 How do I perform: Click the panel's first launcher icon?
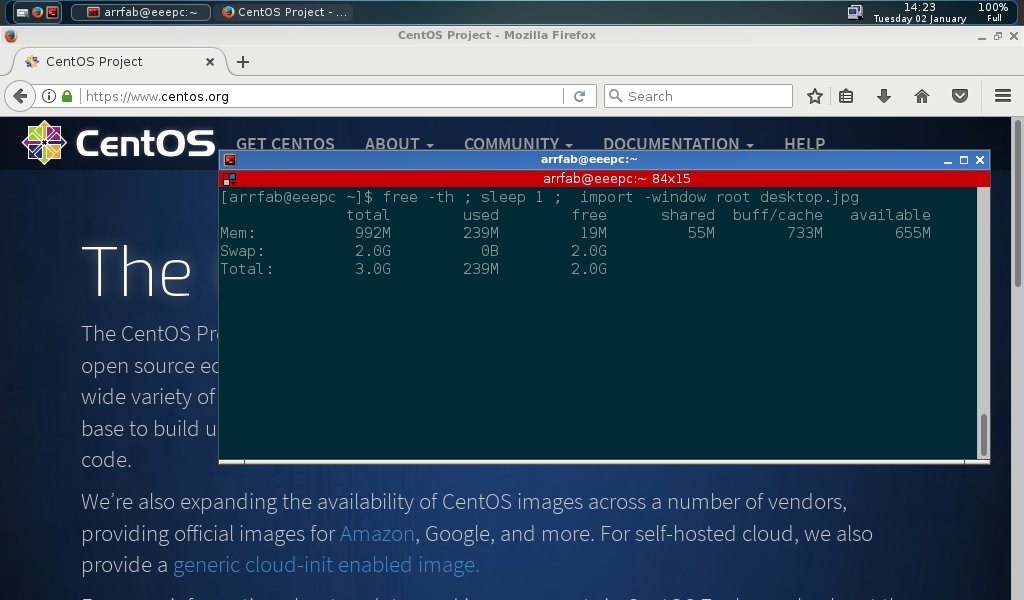[x=22, y=12]
